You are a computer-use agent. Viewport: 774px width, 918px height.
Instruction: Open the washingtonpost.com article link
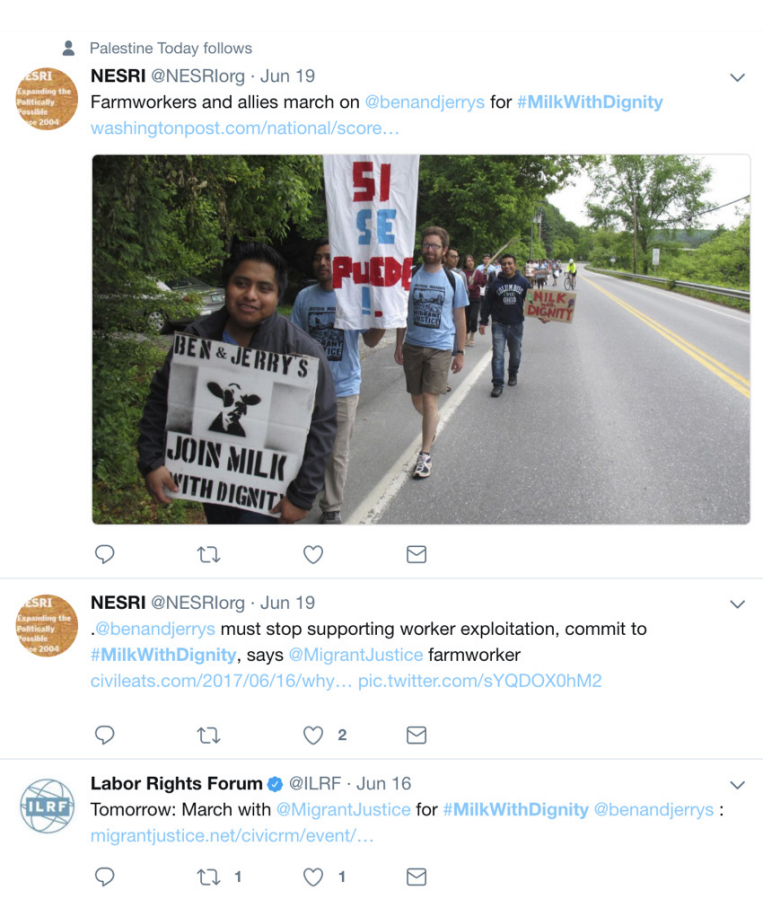[245, 128]
